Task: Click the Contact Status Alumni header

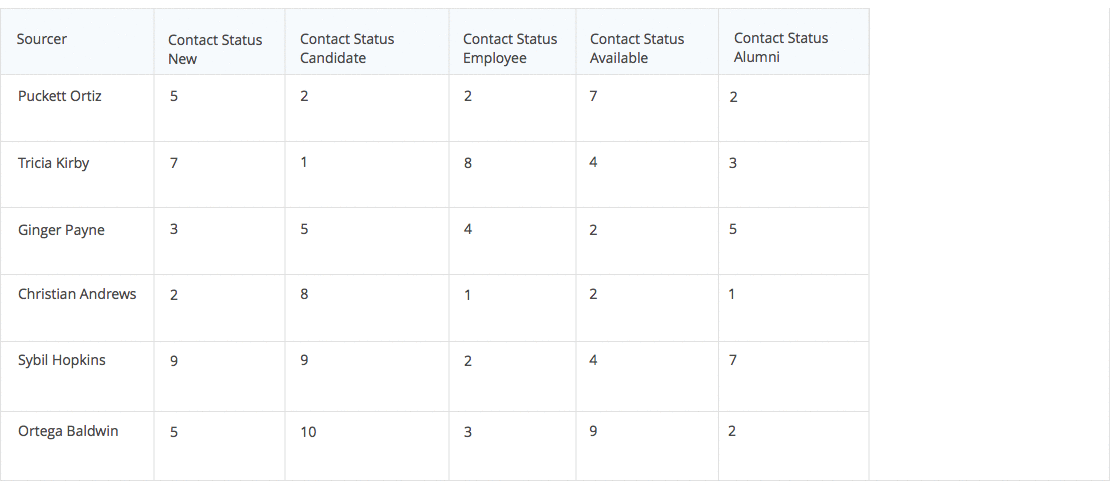Action: [x=781, y=48]
